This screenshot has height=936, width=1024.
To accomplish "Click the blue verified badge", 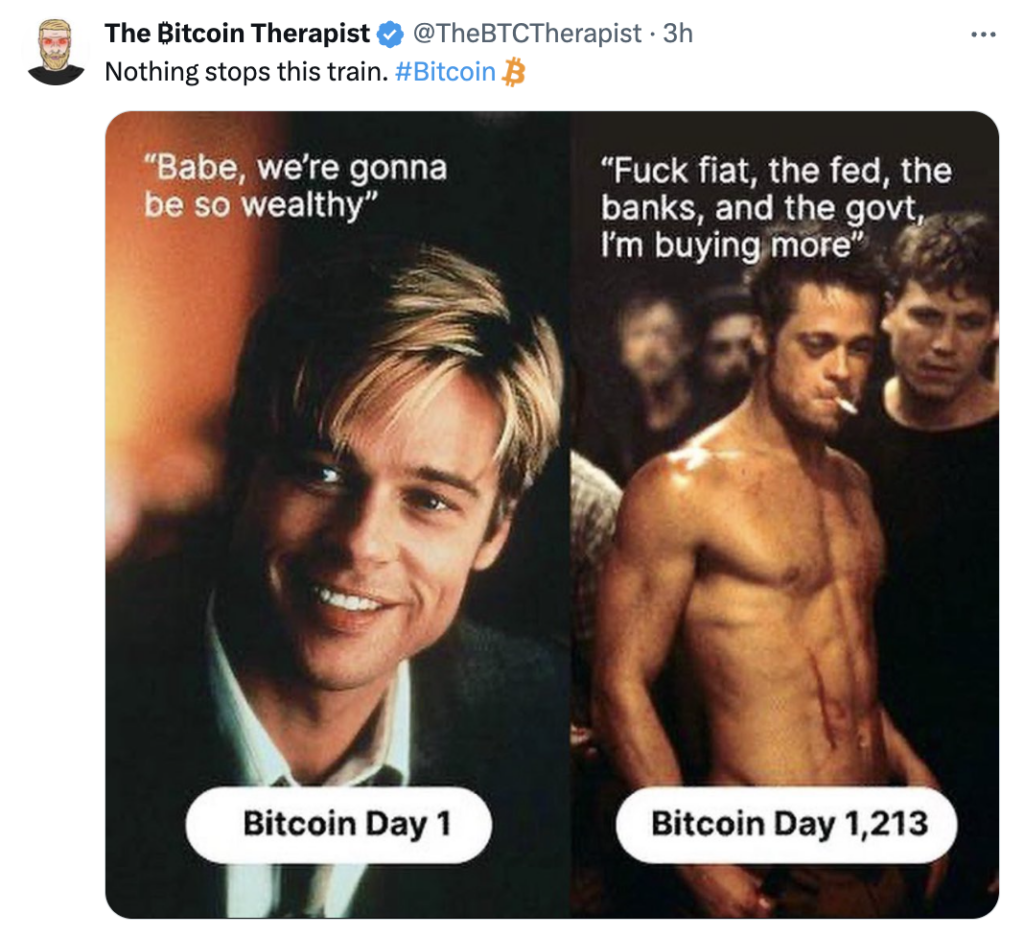I will pyautogui.click(x=388, y=34).
